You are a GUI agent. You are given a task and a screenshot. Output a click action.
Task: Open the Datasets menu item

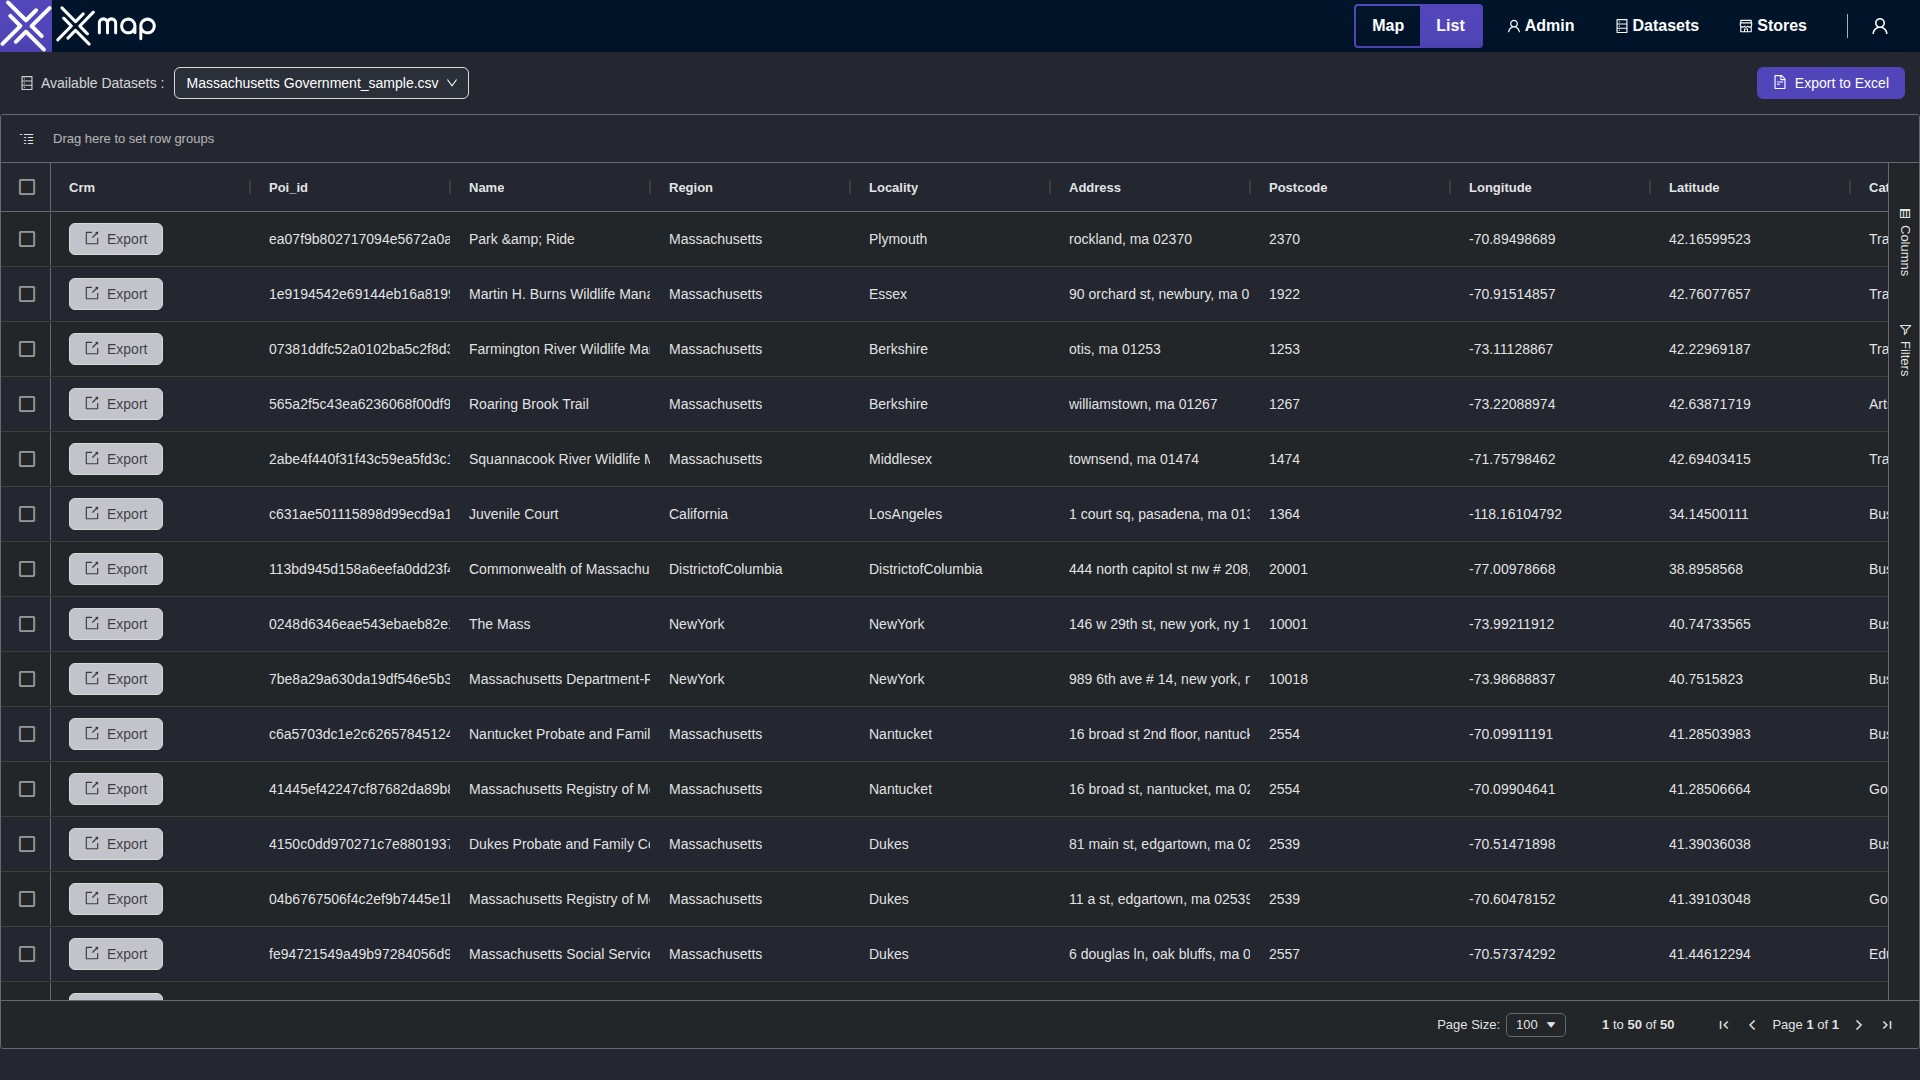click(x=1657, y=26)
